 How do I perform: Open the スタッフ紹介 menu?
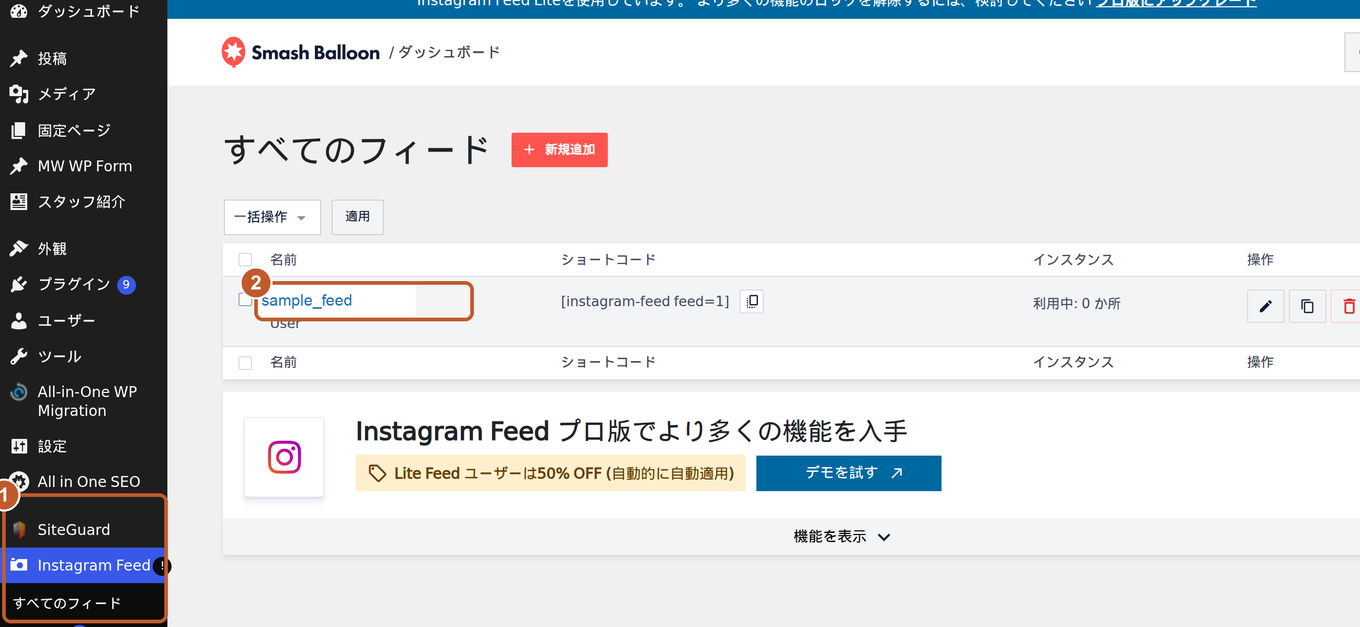(84, 201)
